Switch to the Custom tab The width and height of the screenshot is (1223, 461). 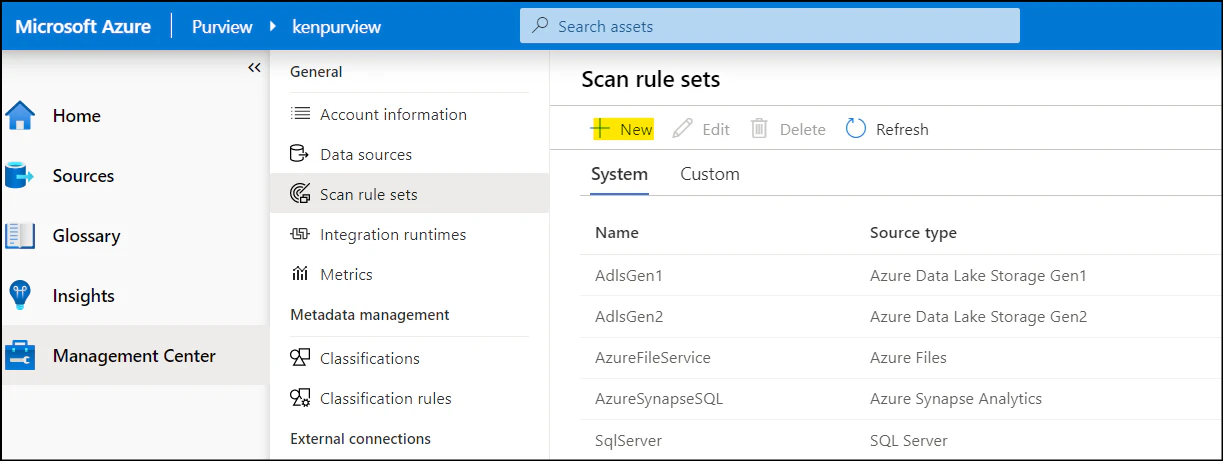tap(710, 174)
